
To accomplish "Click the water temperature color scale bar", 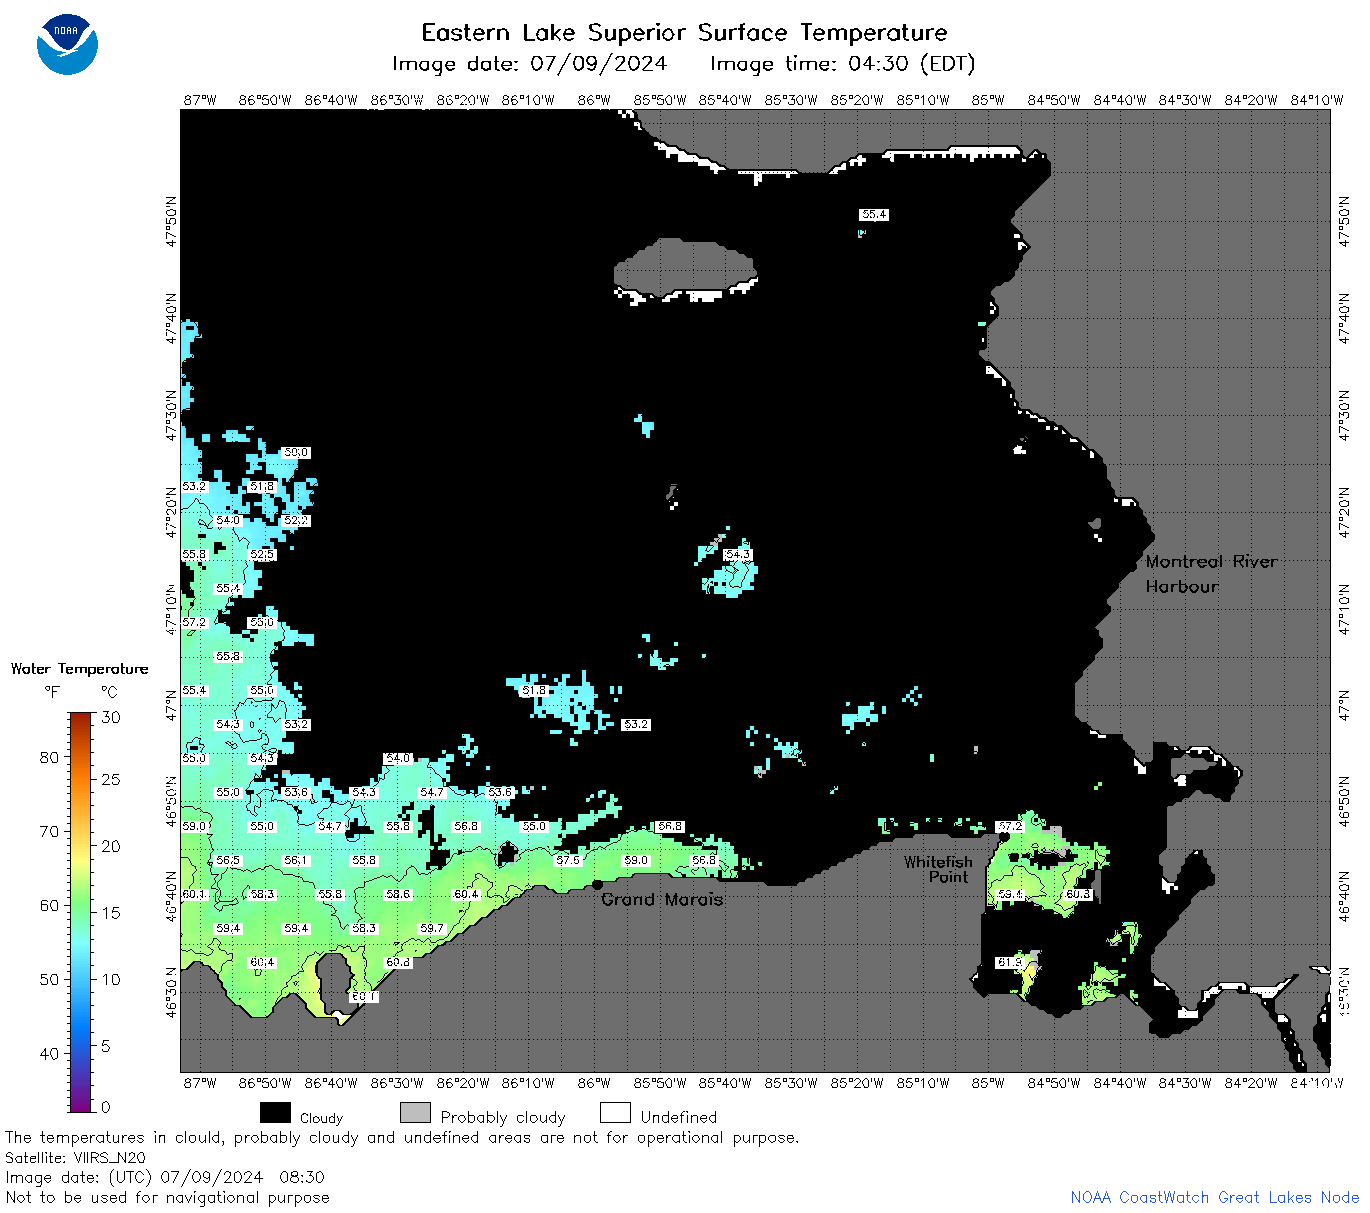I will 81,911.
